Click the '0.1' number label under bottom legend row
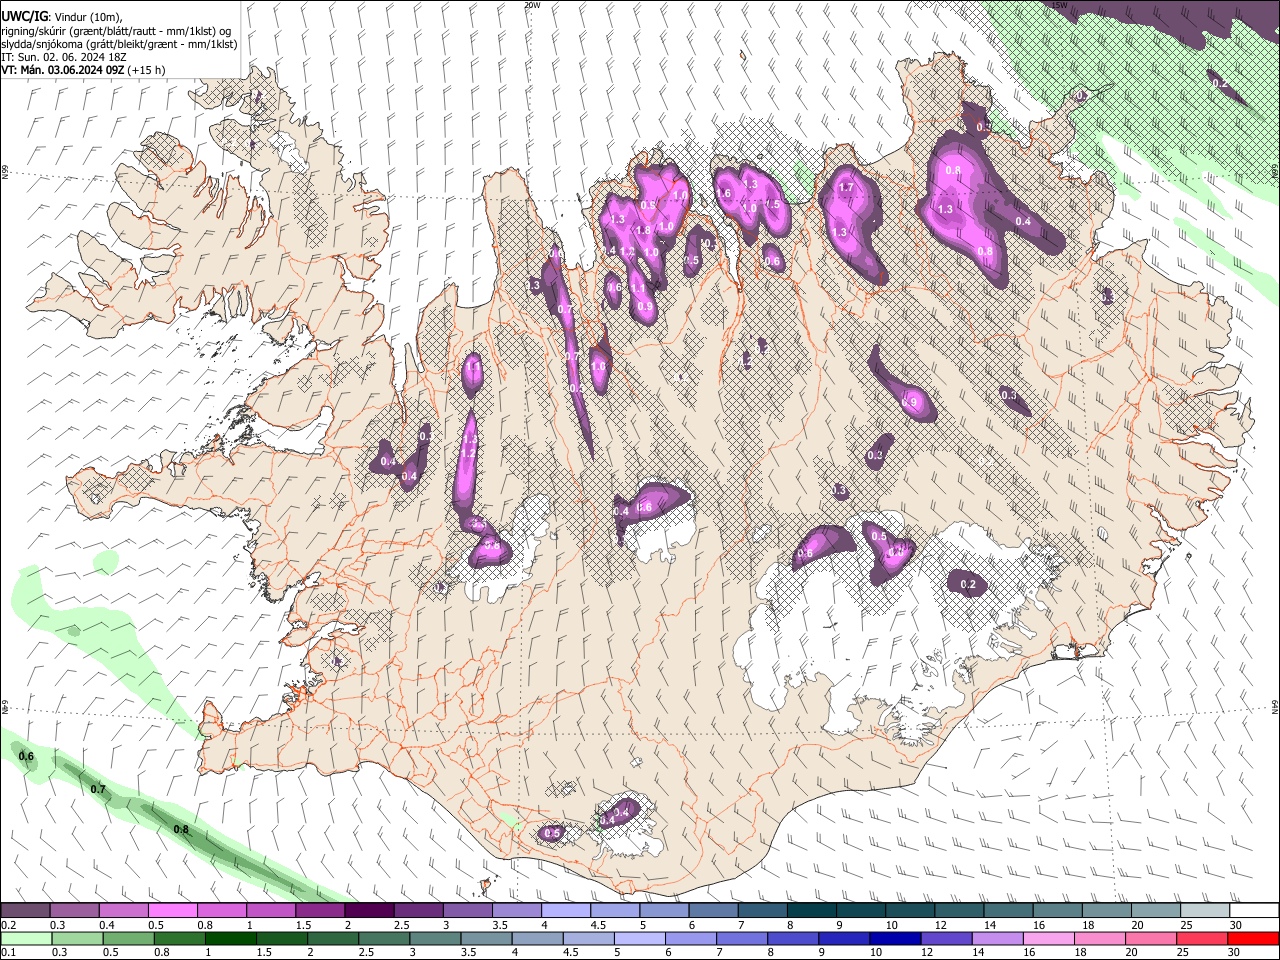 9,952
